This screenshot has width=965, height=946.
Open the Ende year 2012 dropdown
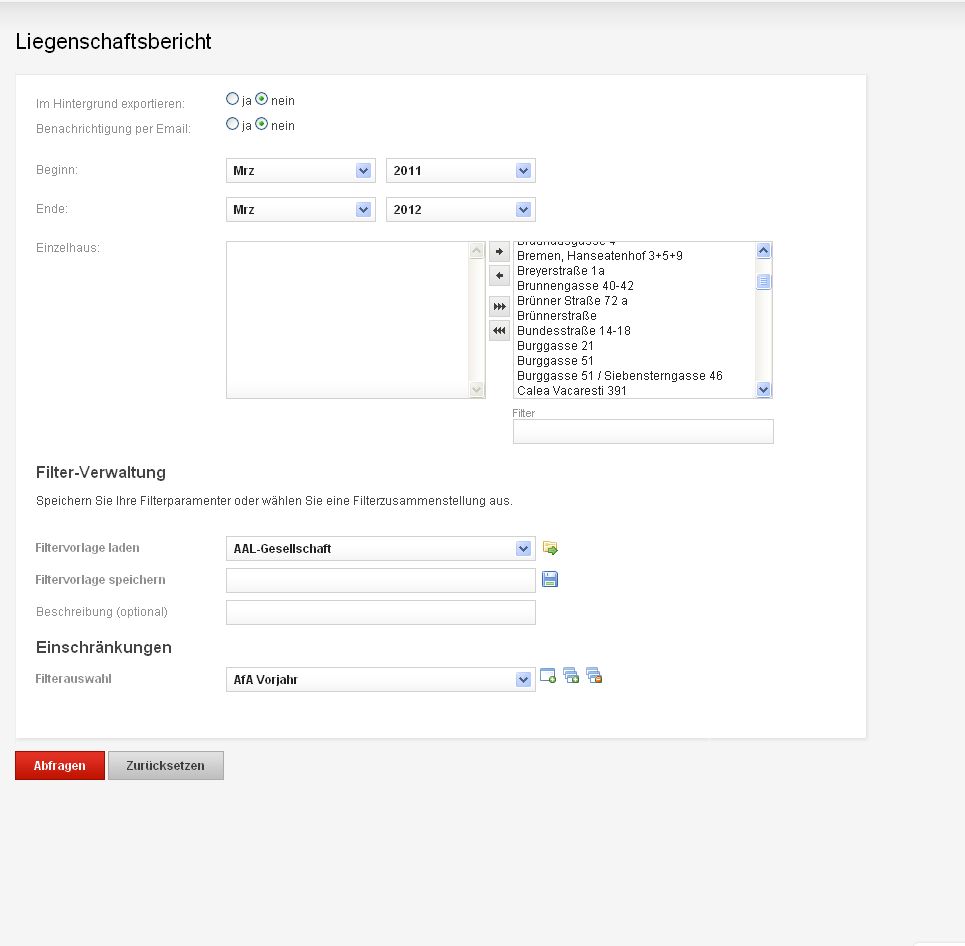[461, 209]
